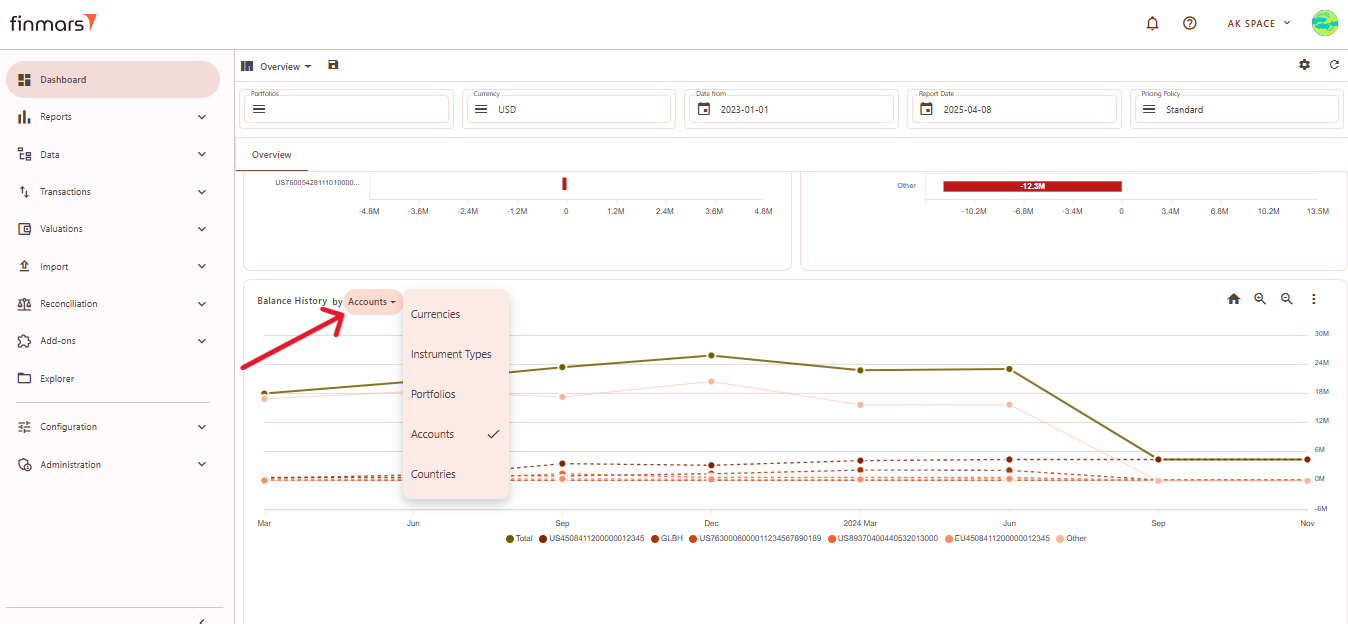
Task: Click the Date from input field
Action: click(x=790, y=109)
